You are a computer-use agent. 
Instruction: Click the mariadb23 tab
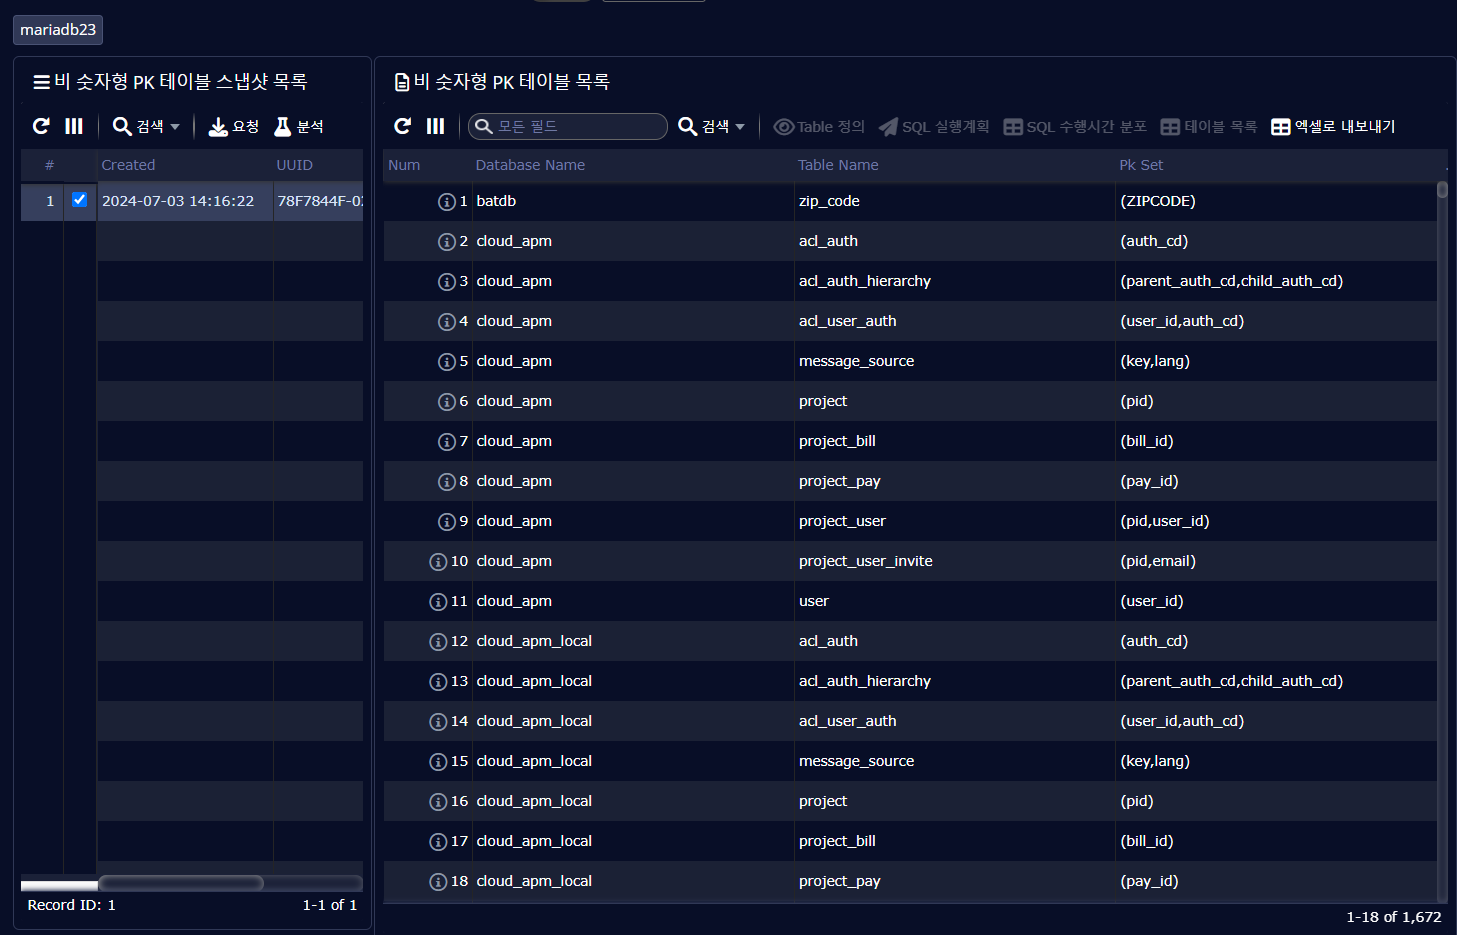(x=58, y=30)
